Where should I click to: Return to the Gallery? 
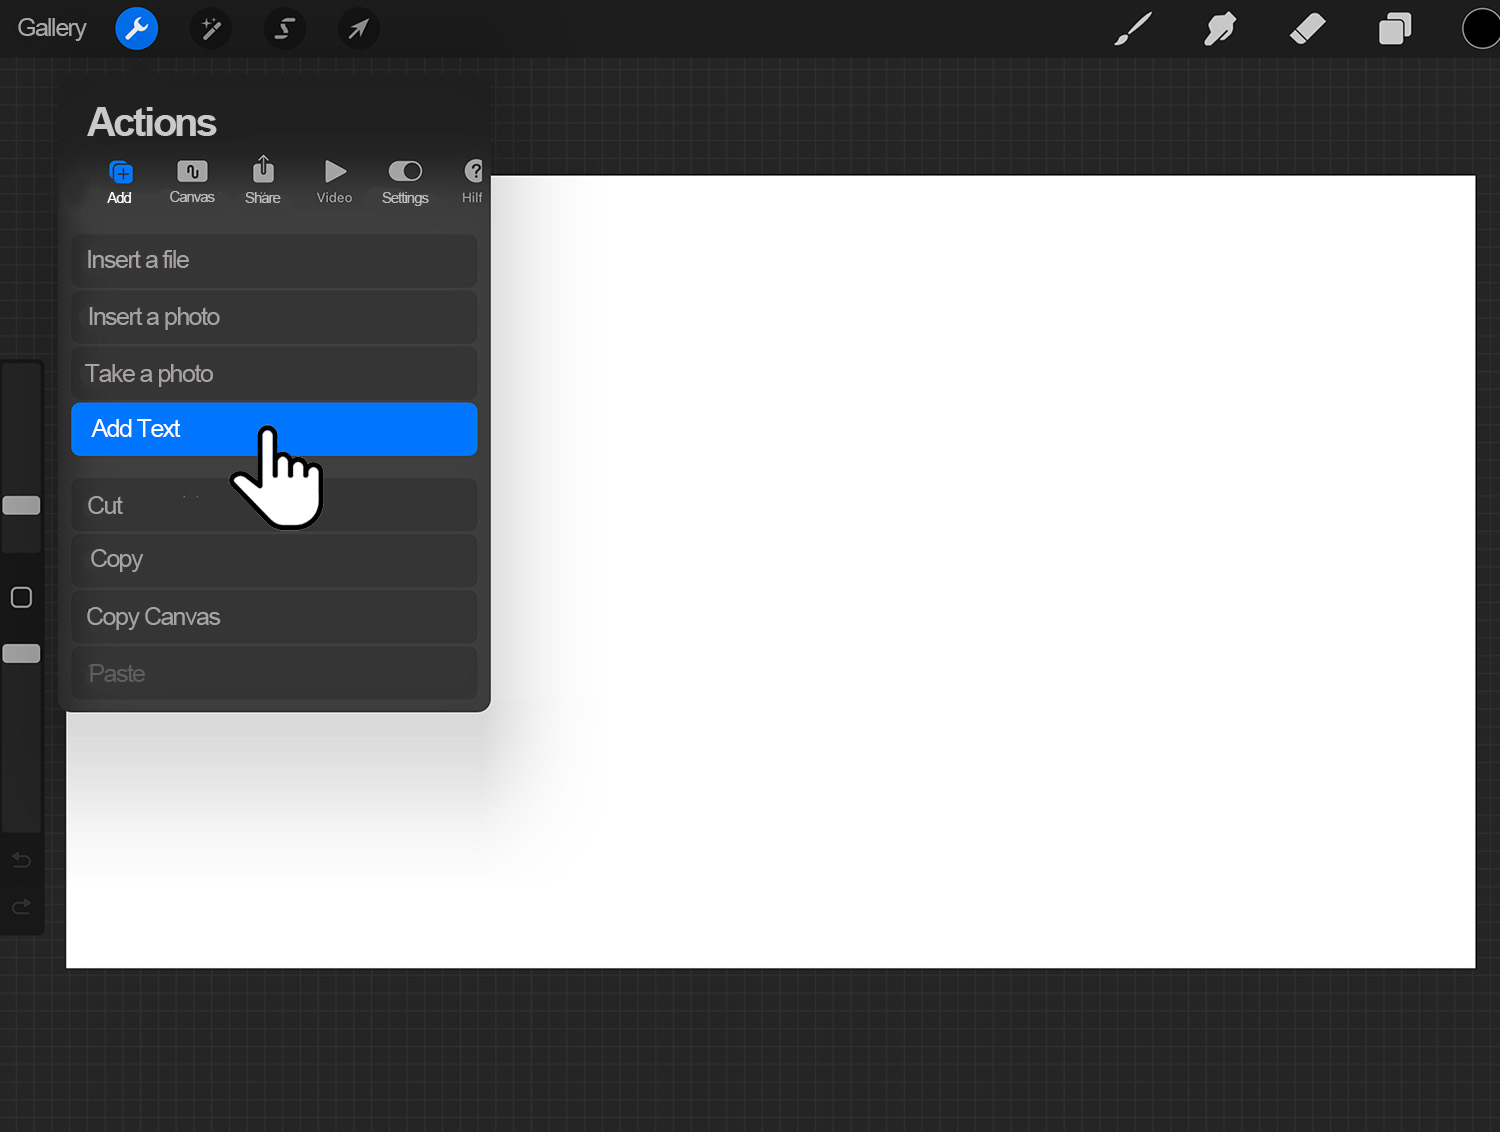51,28
